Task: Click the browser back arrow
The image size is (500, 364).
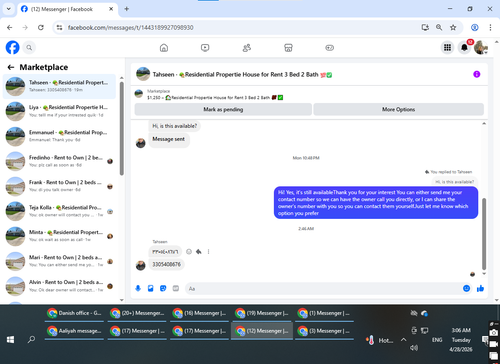Action: point(10,27)
